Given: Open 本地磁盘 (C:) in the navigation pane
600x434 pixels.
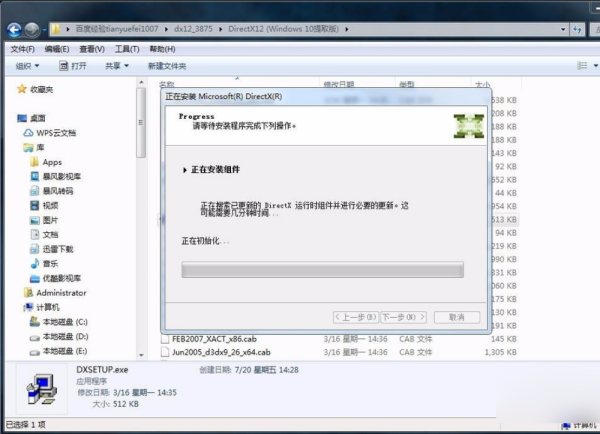Looking at the screenshot, I should click(65, 322).
